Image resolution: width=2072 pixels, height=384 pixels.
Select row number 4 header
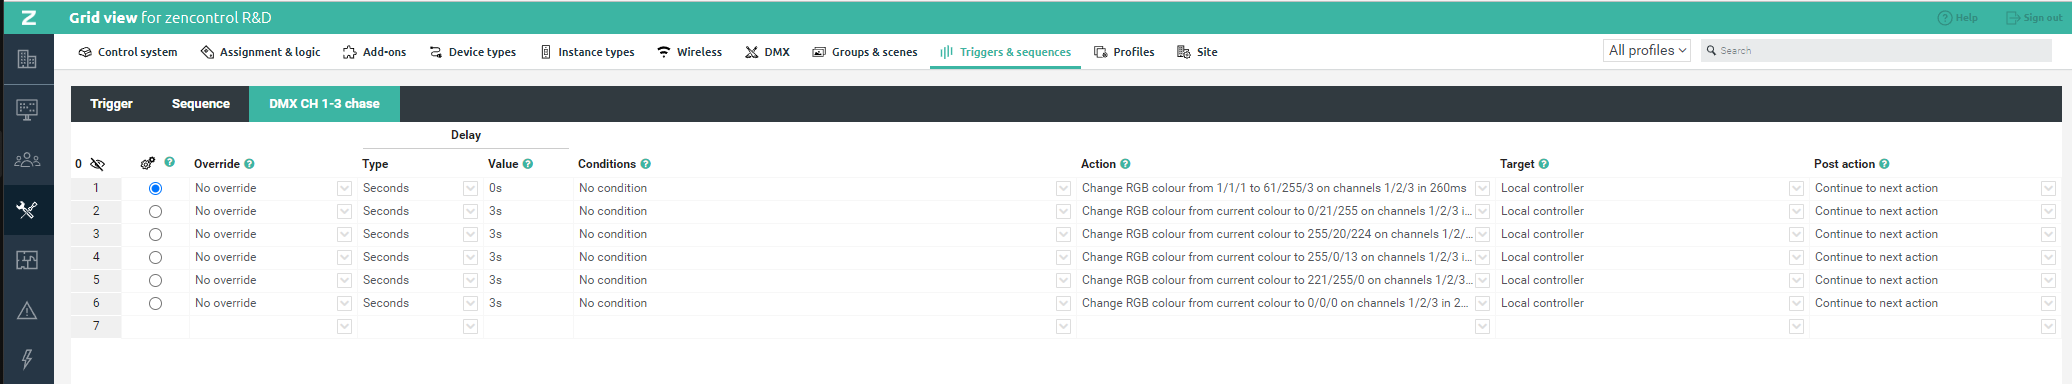pyautogui.click(x=96, y=257)
